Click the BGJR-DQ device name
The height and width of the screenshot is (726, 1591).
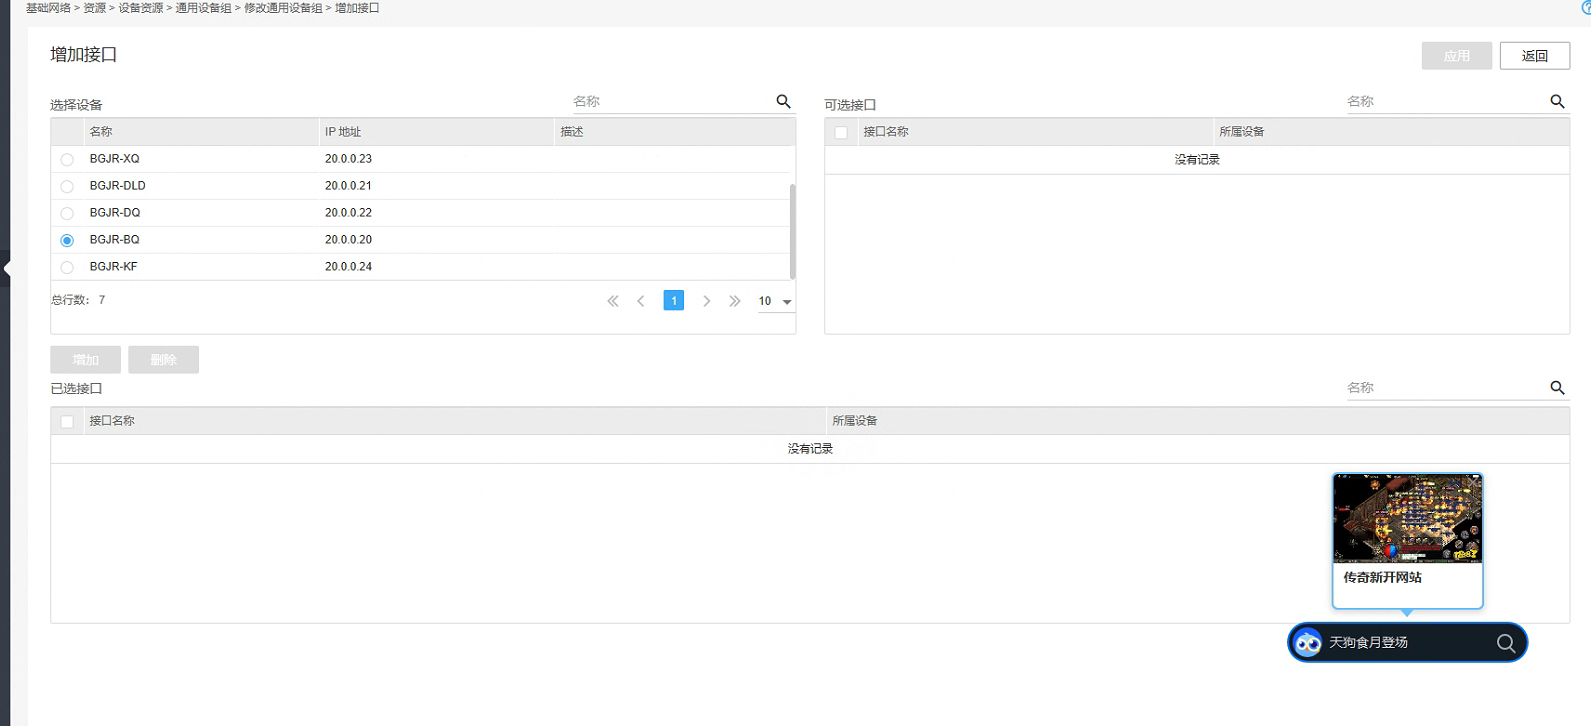[x=115, y=213]
